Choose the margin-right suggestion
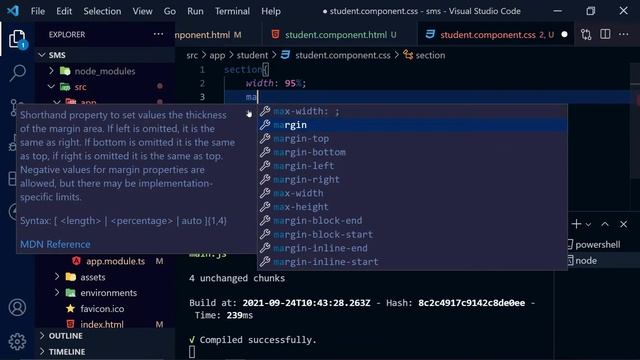 click(x=412, y=180)
